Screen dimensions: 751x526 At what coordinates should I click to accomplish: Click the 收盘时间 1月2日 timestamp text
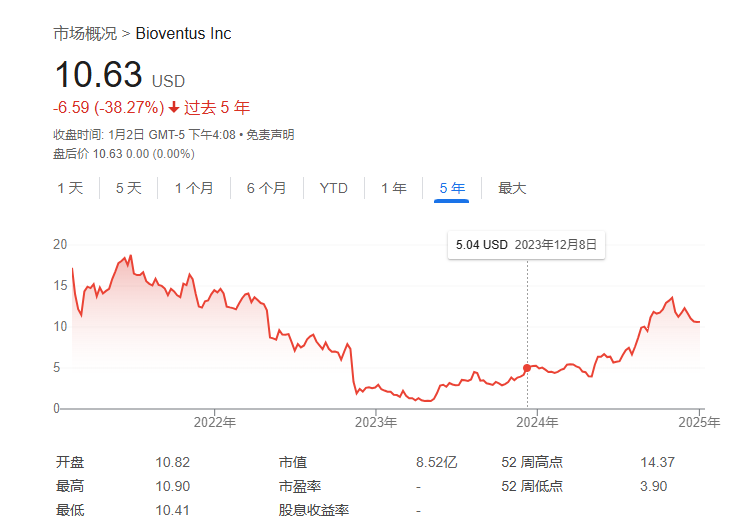pos(145,135)
